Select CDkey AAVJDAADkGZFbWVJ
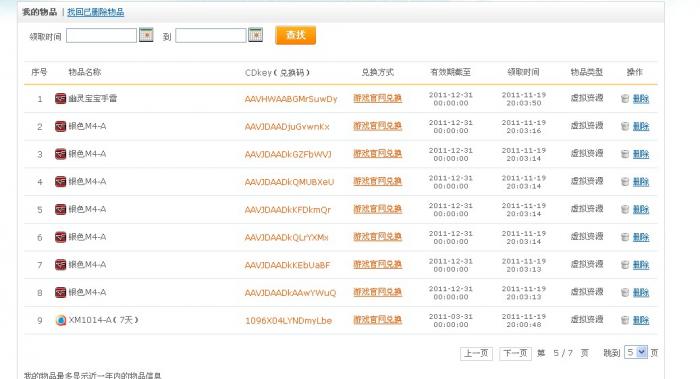 pyautogui.click(x=288, y=154)
